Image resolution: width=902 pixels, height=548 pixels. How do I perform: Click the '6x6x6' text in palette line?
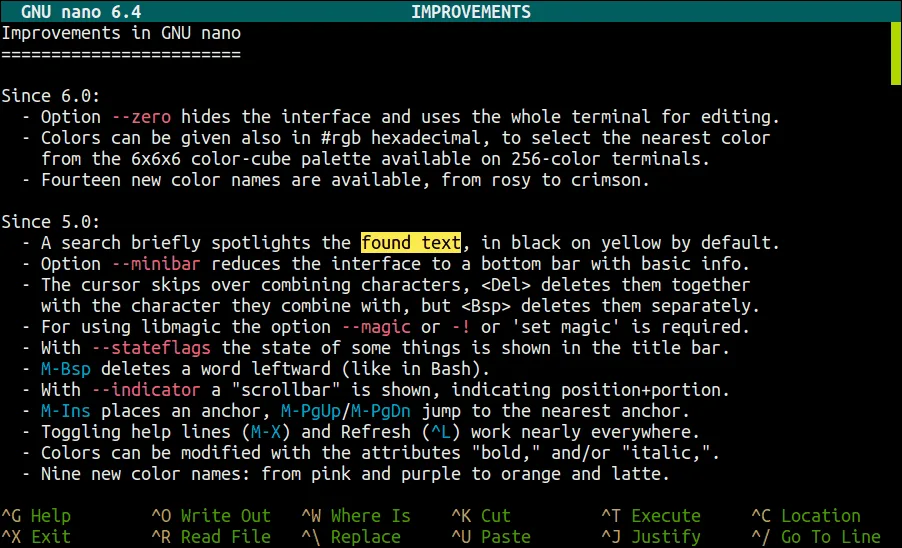[156, 159]
